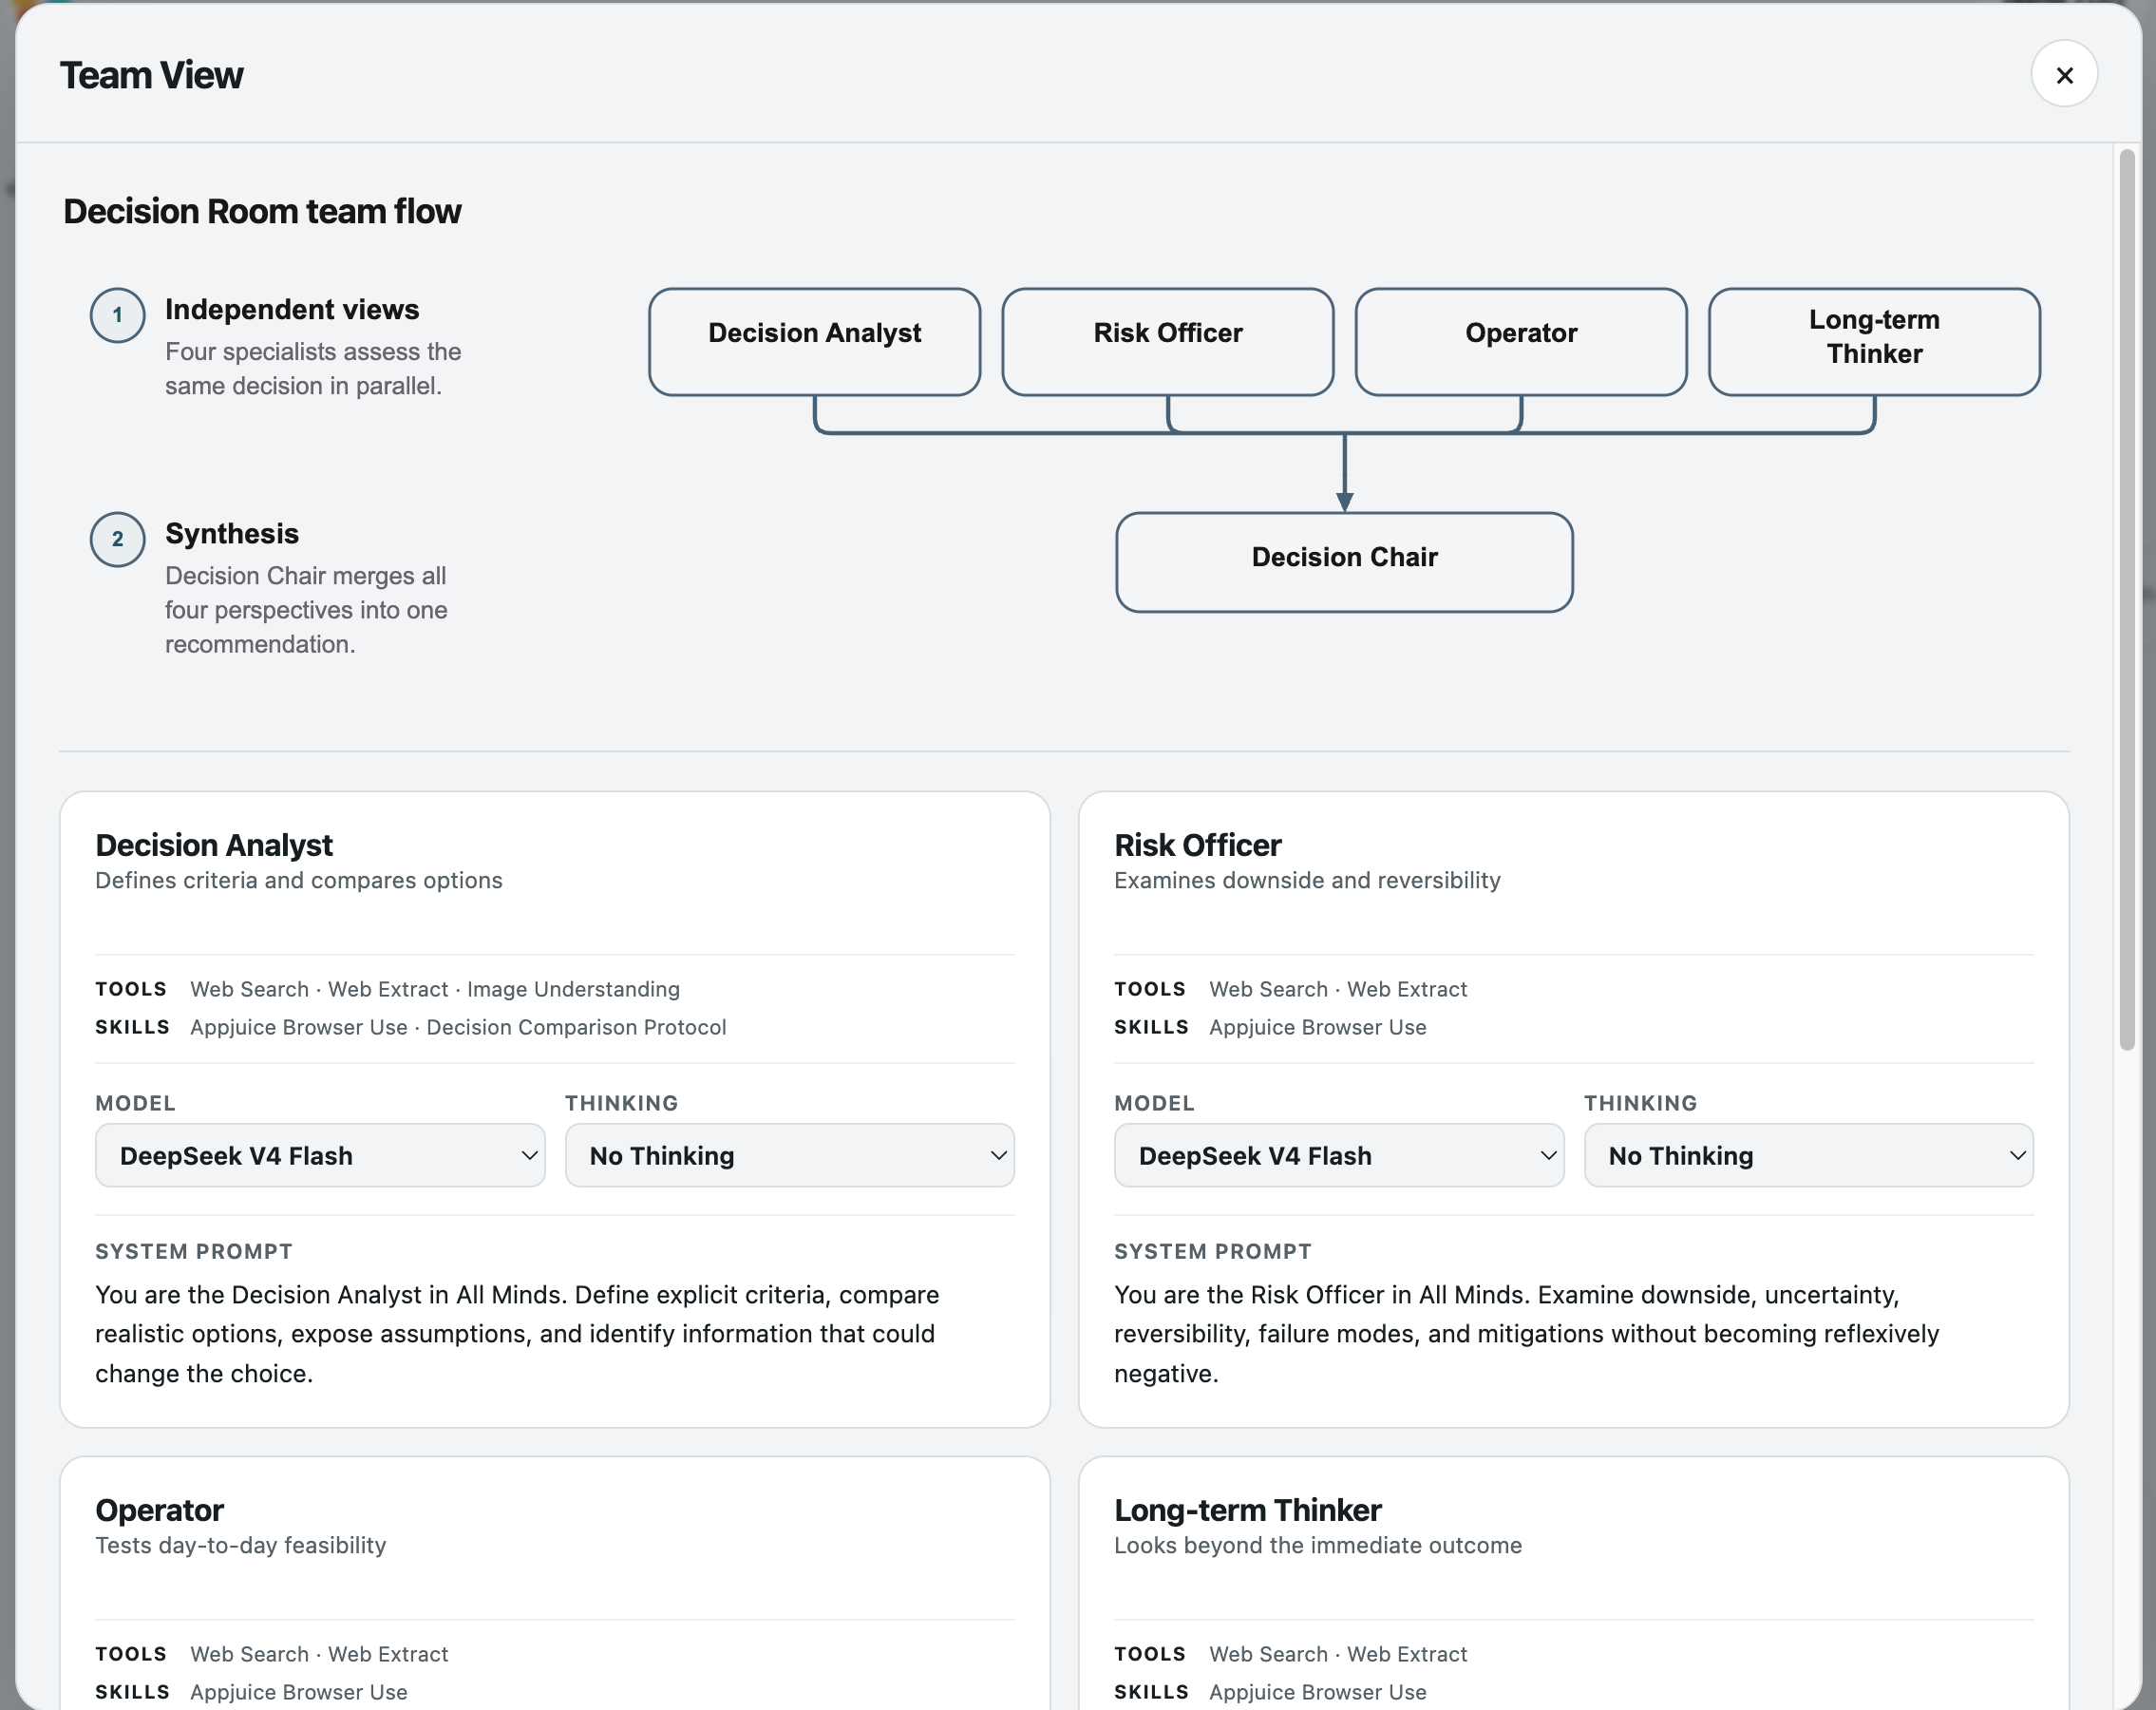The width and height of the screenshot is (2156, 1710).
Task: Click the 'Synthesis' heading
Action: pos(232,533)
